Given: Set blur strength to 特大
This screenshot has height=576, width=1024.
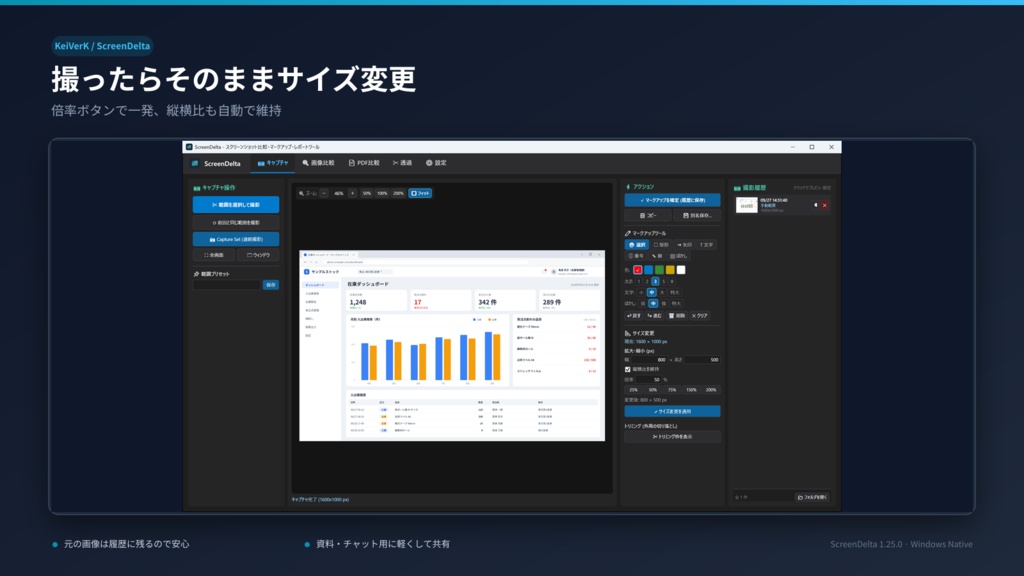Looking at the screenshot, I should 676,304.
